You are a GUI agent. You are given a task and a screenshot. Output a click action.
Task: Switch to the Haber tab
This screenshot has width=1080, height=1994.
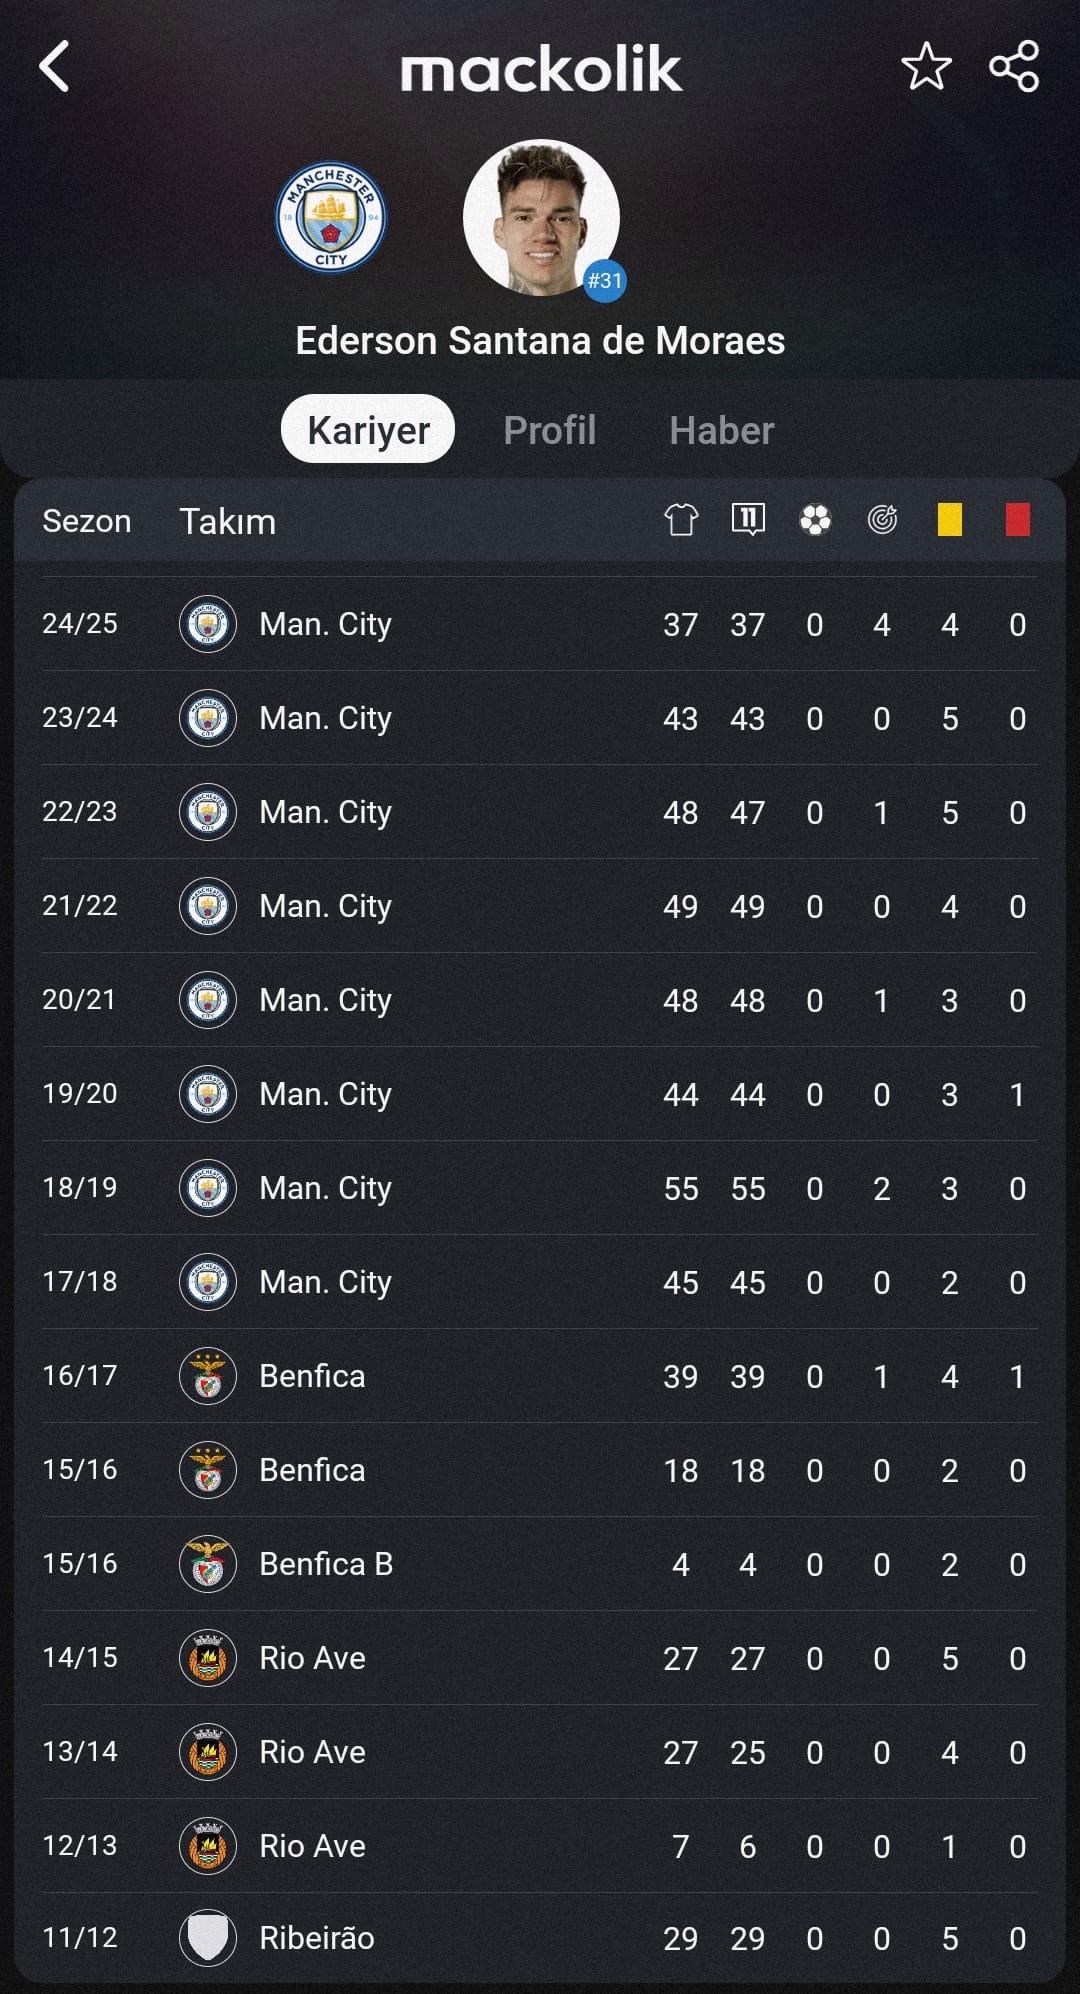coord(722,430)
